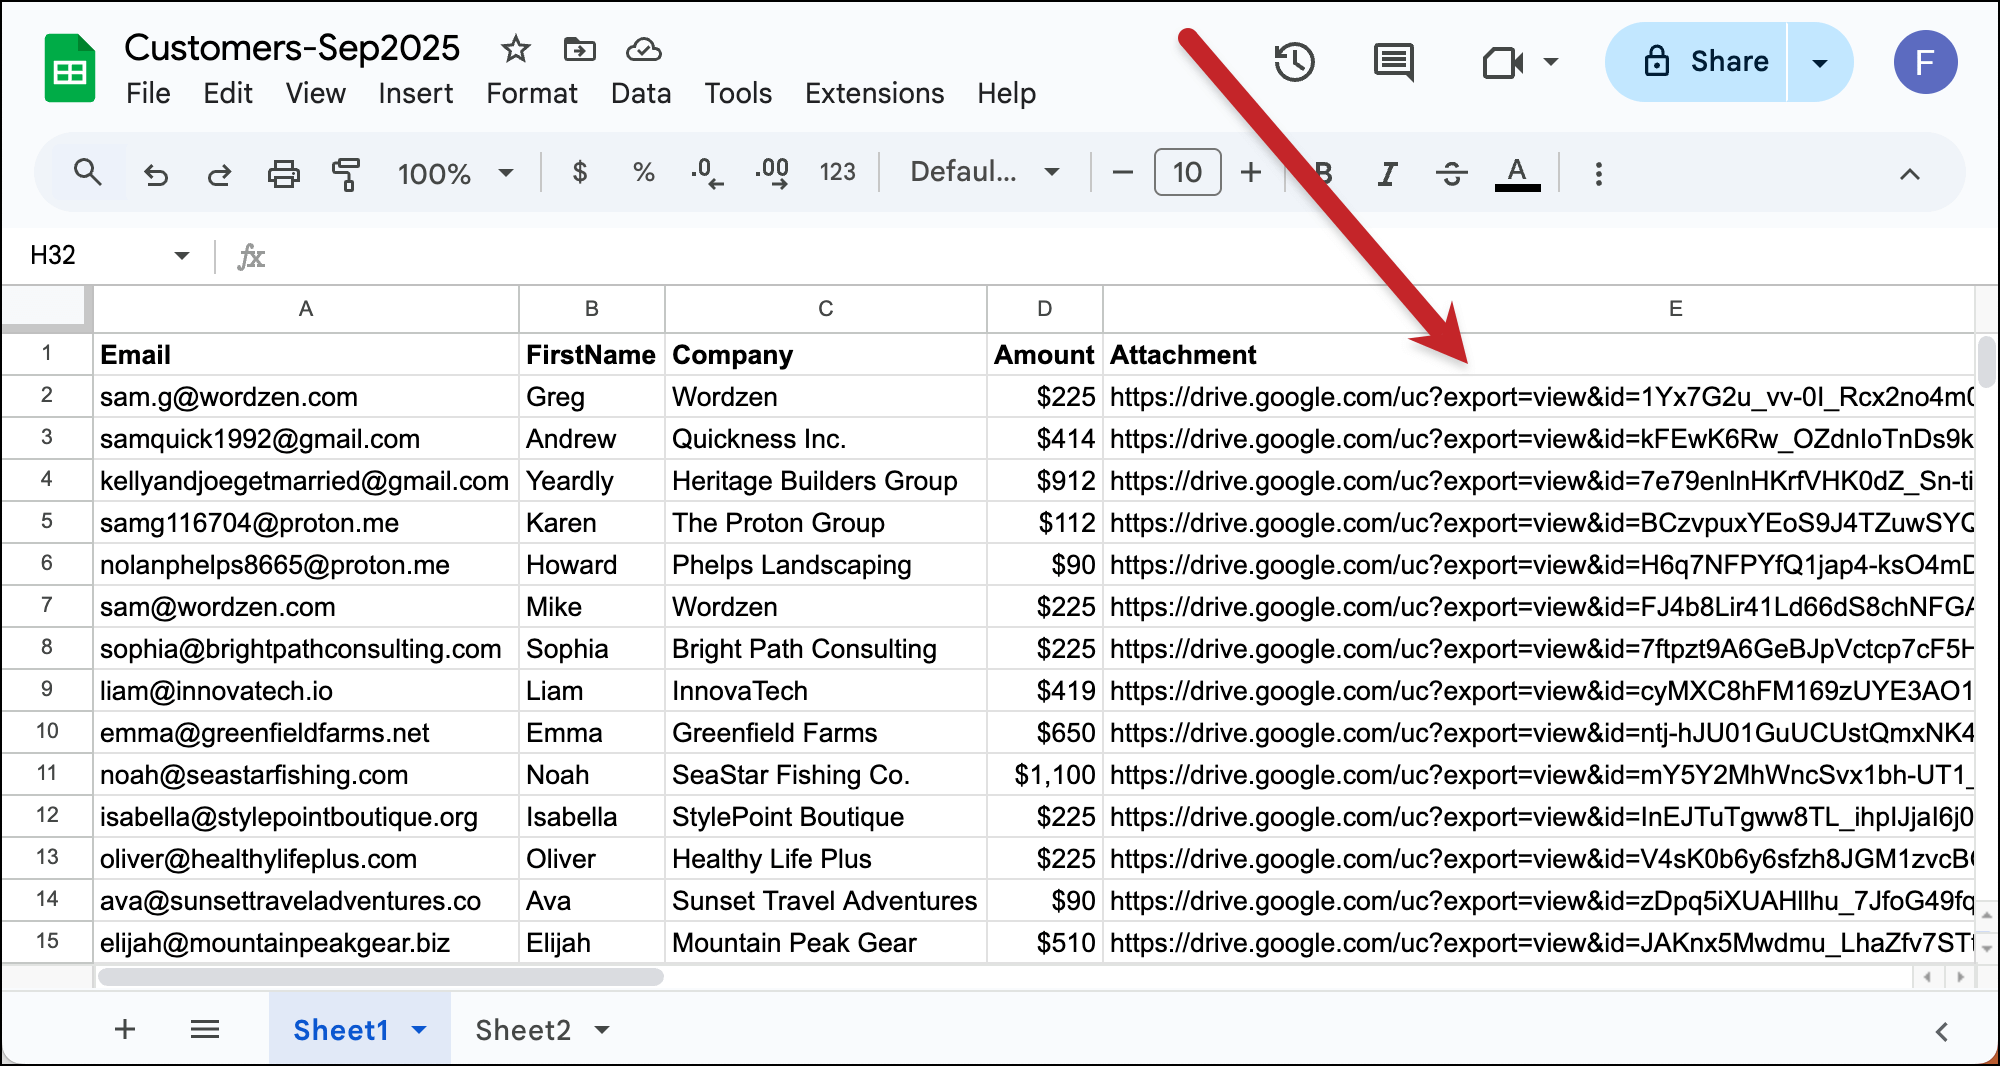This screenshot has height=1066, width=2000.
Task: Show all comments
Action: pos(1392,62)
